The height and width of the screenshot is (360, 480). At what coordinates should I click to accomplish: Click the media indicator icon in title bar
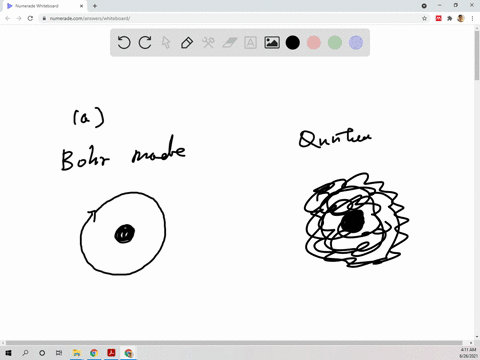(424, 6)
